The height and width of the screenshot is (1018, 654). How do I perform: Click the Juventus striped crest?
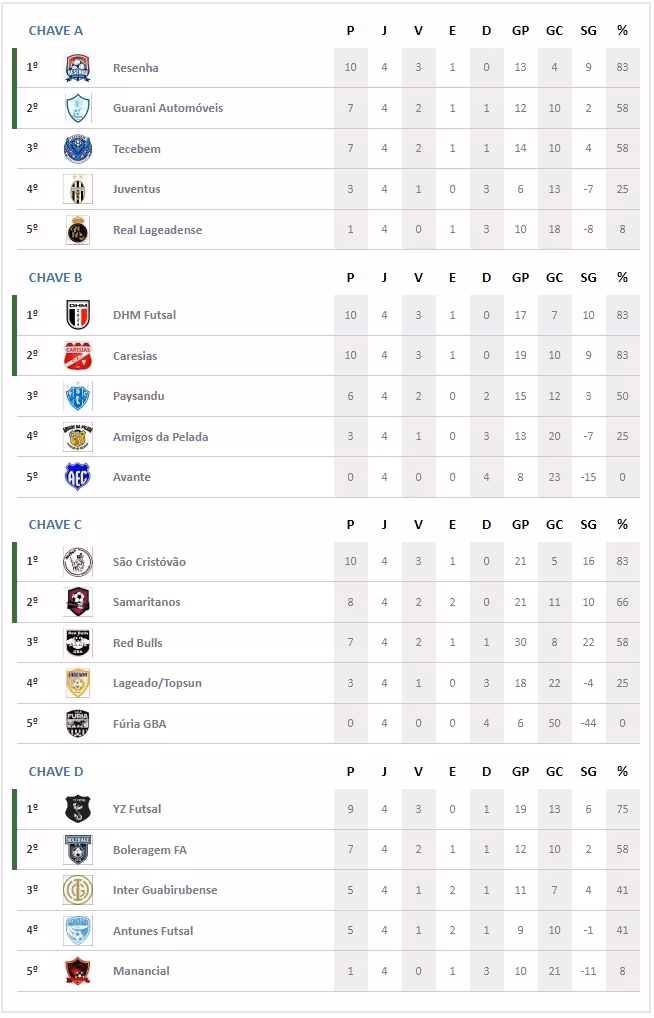click(77, 189)
